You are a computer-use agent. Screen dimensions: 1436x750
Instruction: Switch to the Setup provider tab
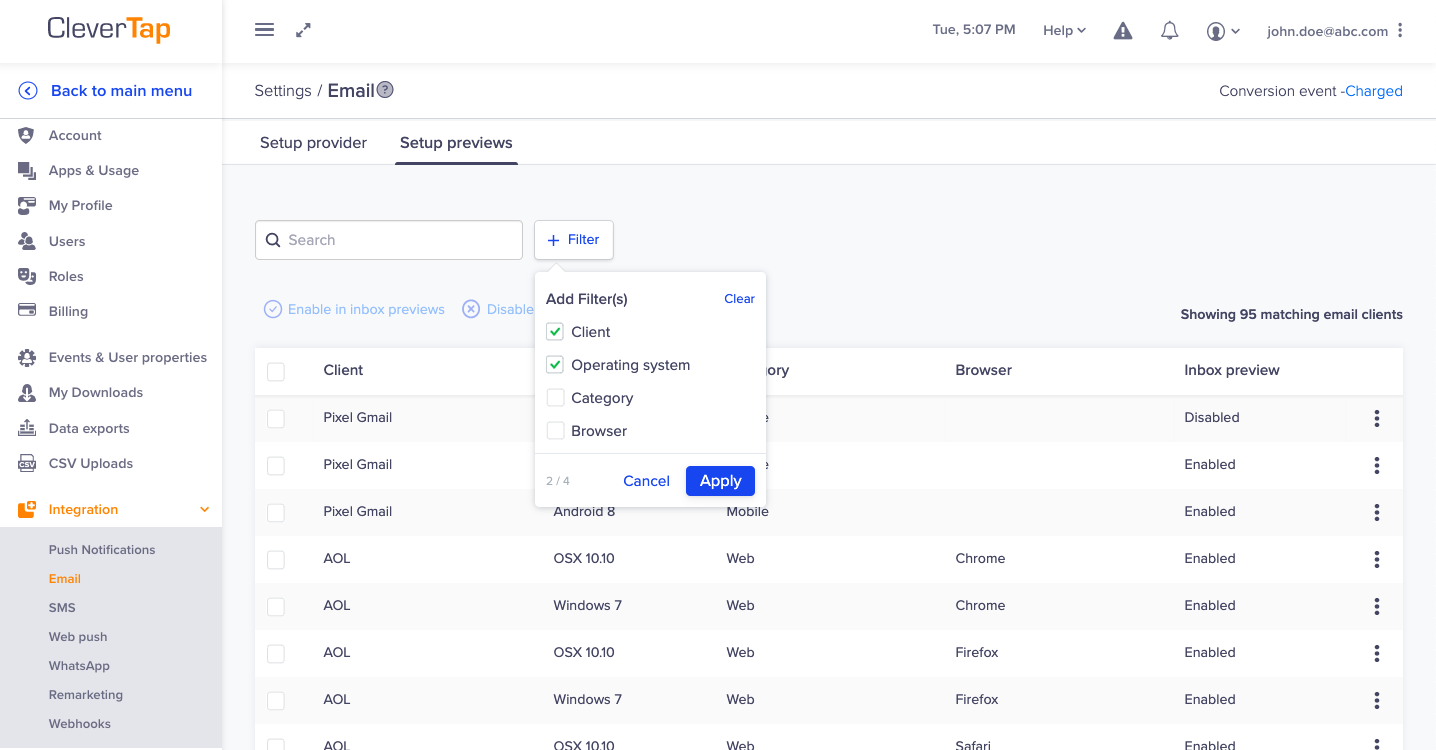[x=313, y=142]
